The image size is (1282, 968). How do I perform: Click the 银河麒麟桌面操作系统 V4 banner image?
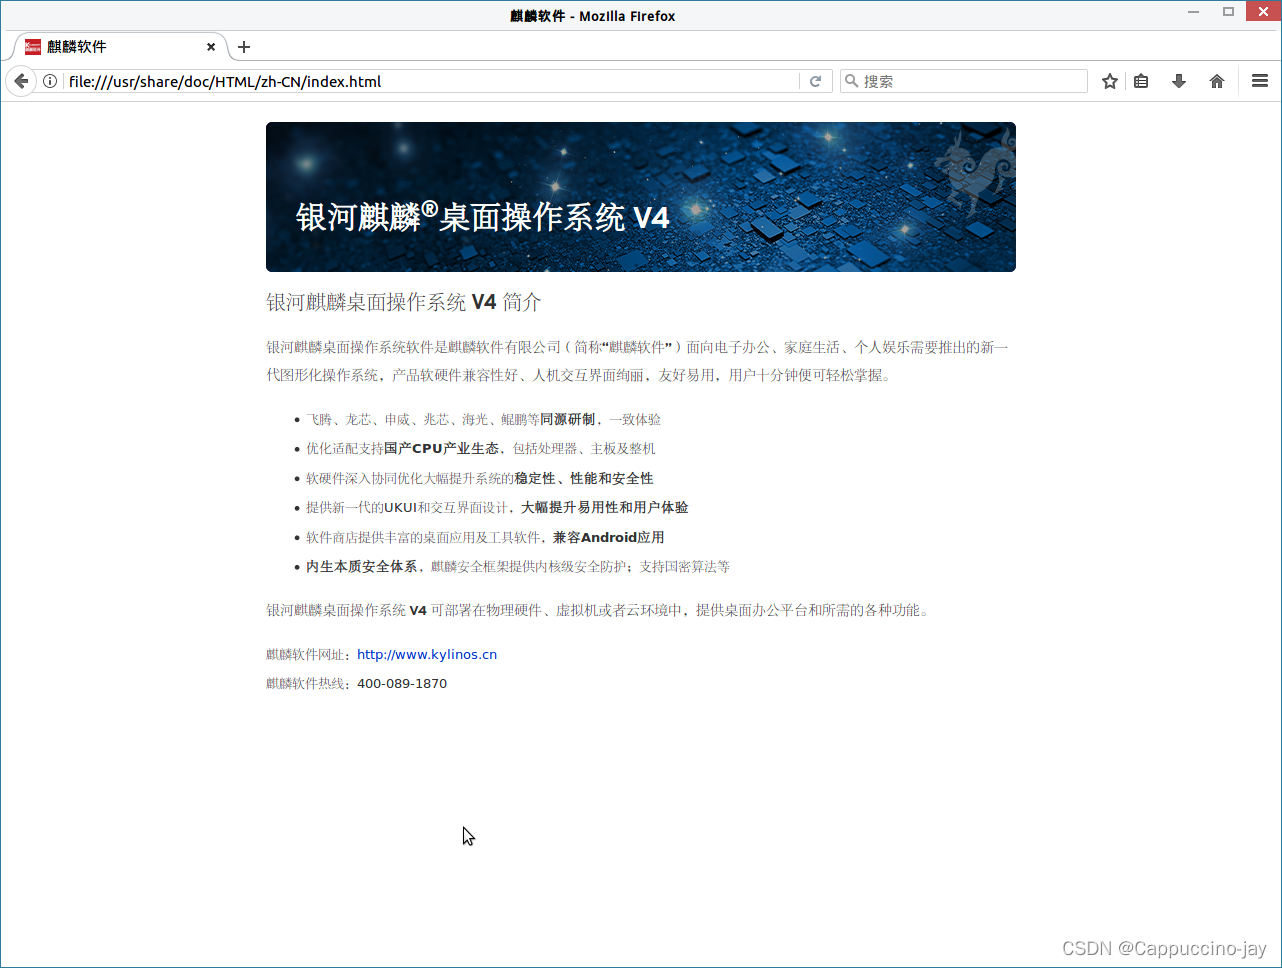(x=641, y=197)
